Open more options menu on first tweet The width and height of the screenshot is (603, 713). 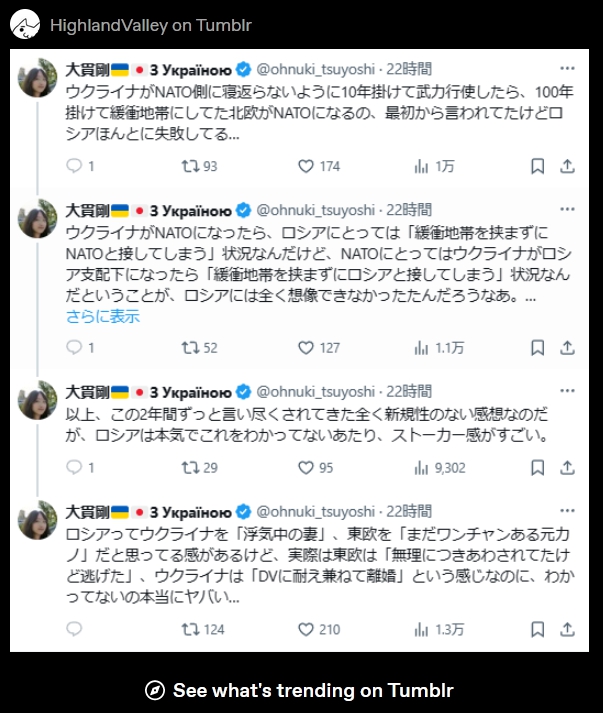[567, 69]
